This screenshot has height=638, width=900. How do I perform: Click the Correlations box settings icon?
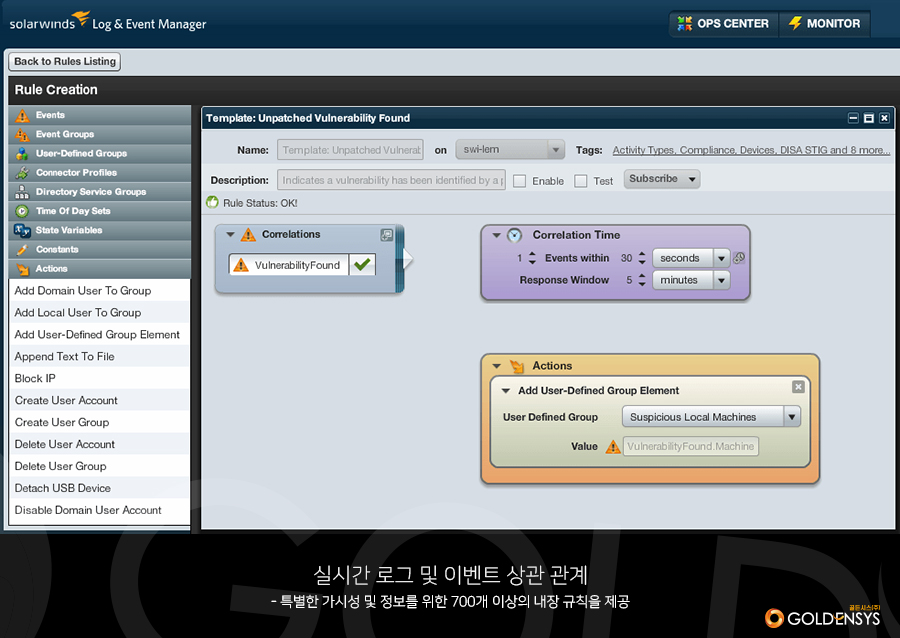pyautogui.click(x=387, y=235)
